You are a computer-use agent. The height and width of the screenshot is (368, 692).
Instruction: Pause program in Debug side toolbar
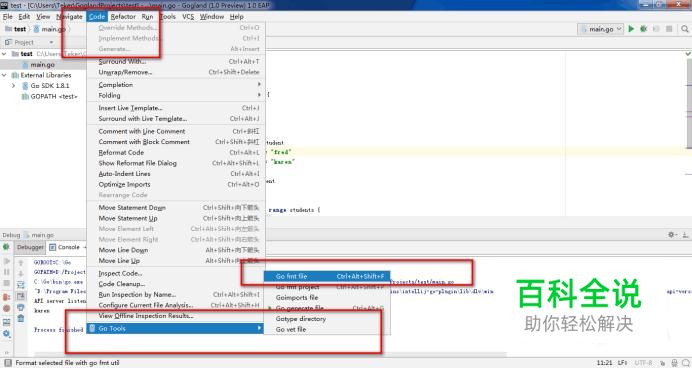tap(6, 272)
